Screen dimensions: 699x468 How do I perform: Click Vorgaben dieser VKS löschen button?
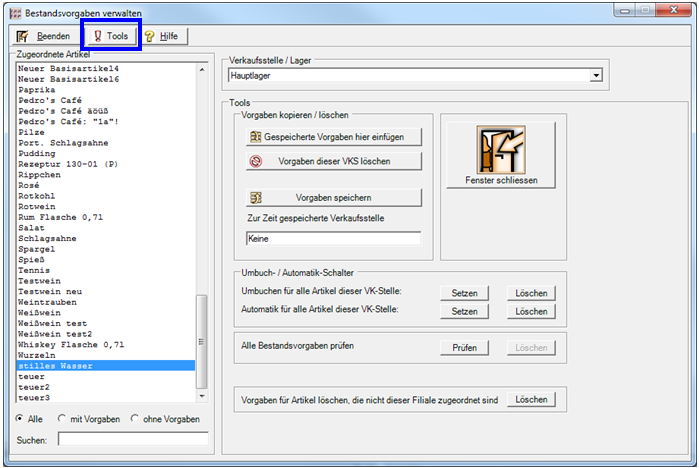coord(333,161)
